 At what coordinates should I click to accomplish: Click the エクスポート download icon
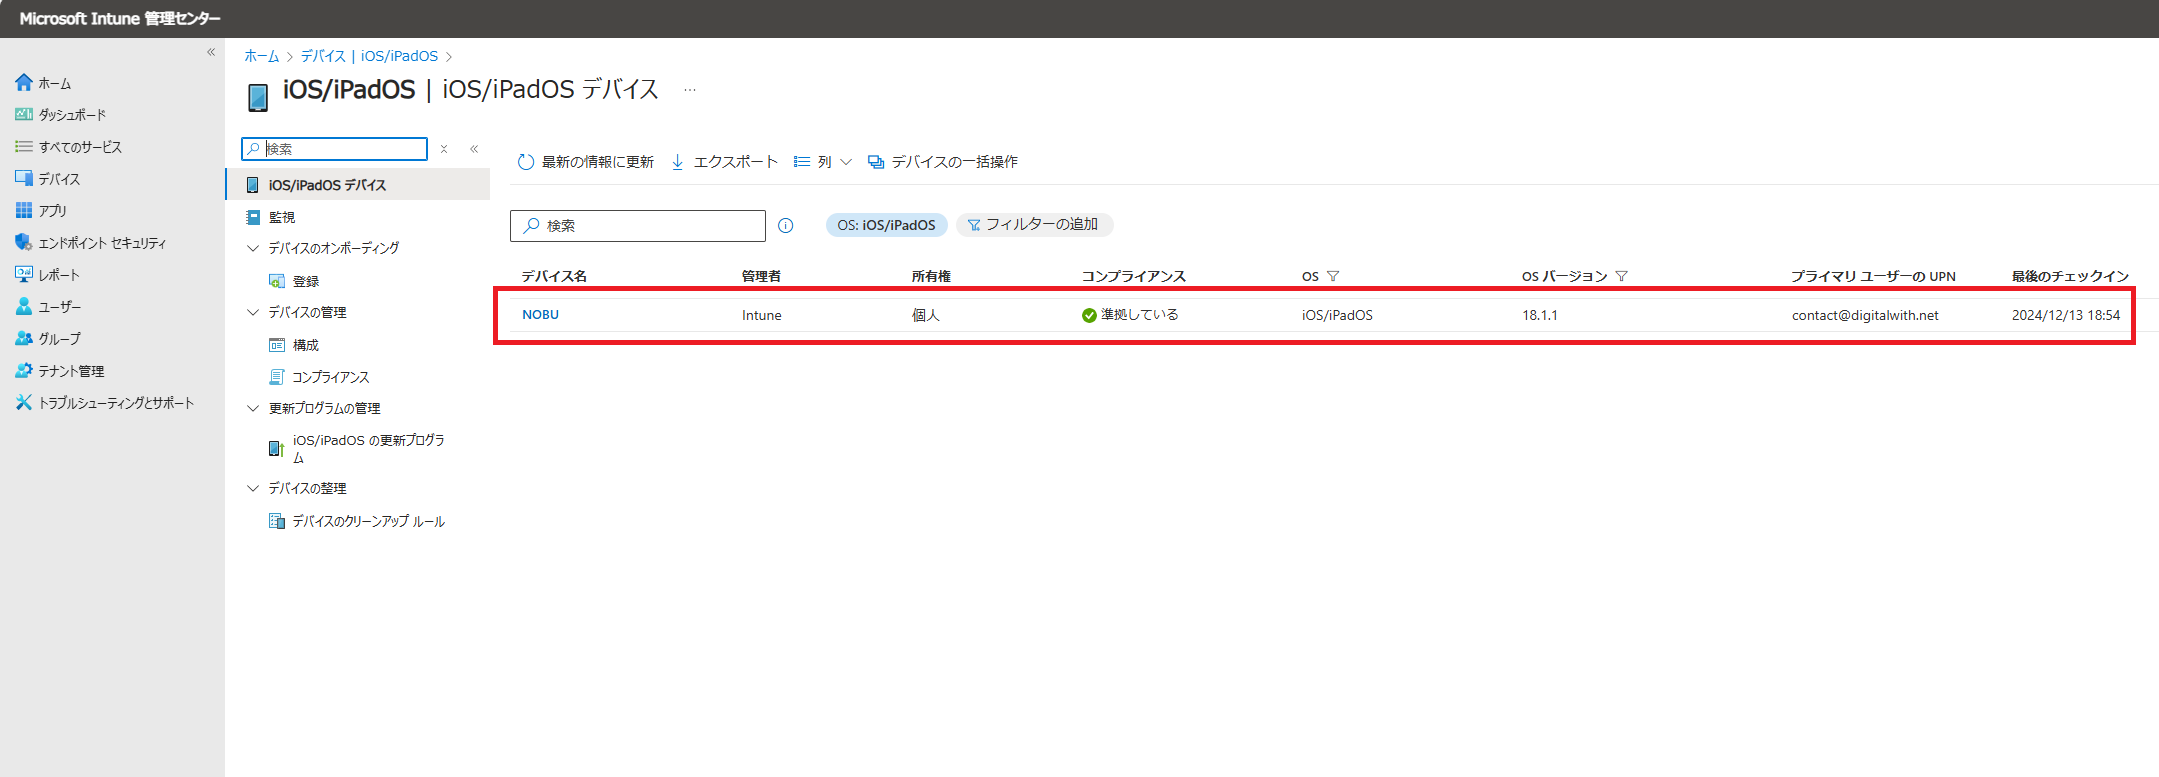tap(677, 162)
